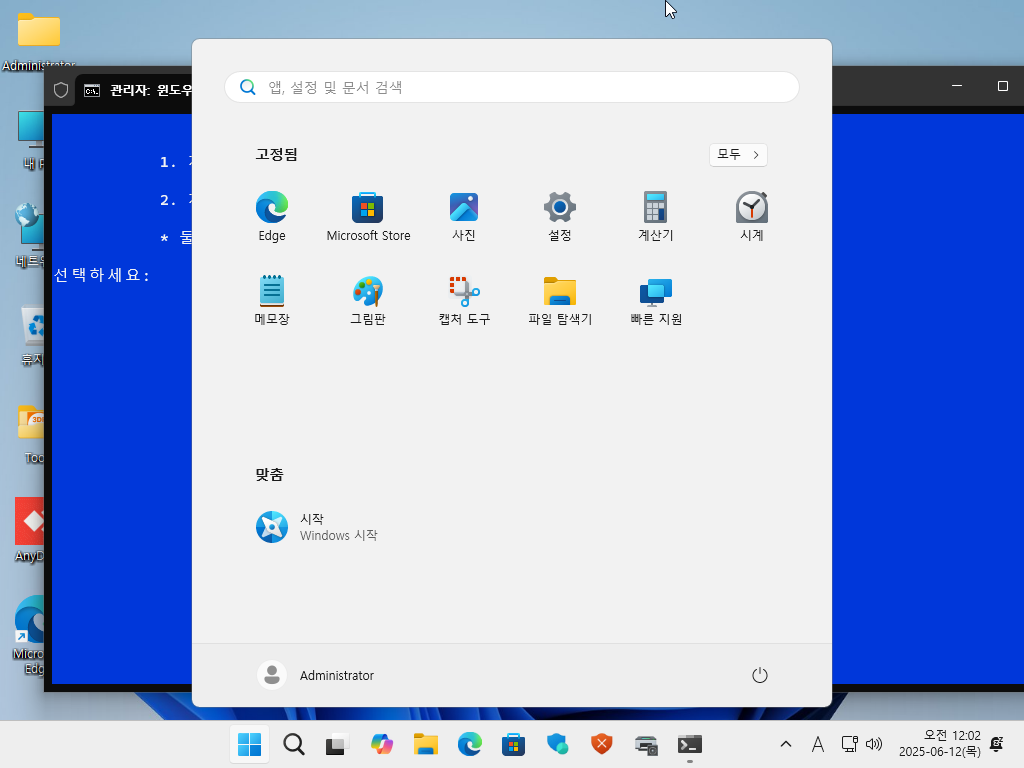Switch to the terminal taskbar window
The height and width of the screenshot is (768, 1024).
(x=690, y=744)
